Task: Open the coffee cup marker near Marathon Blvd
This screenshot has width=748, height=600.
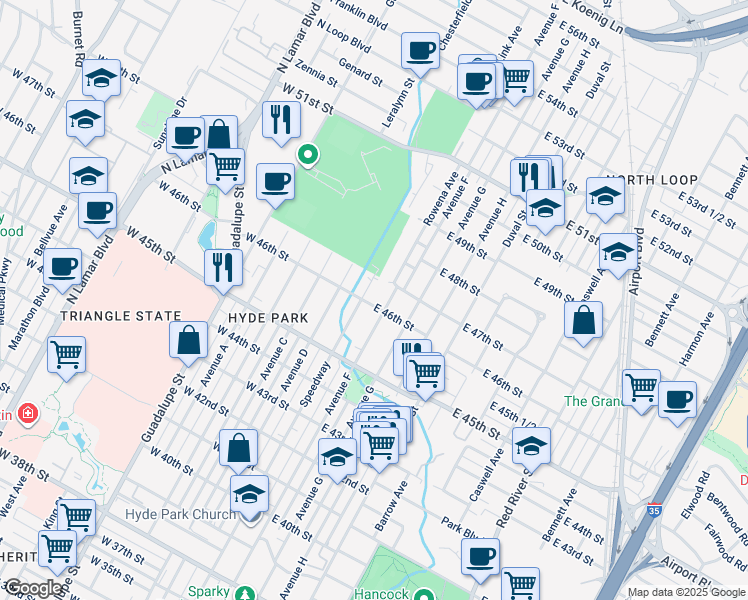Action: (63, 266)
